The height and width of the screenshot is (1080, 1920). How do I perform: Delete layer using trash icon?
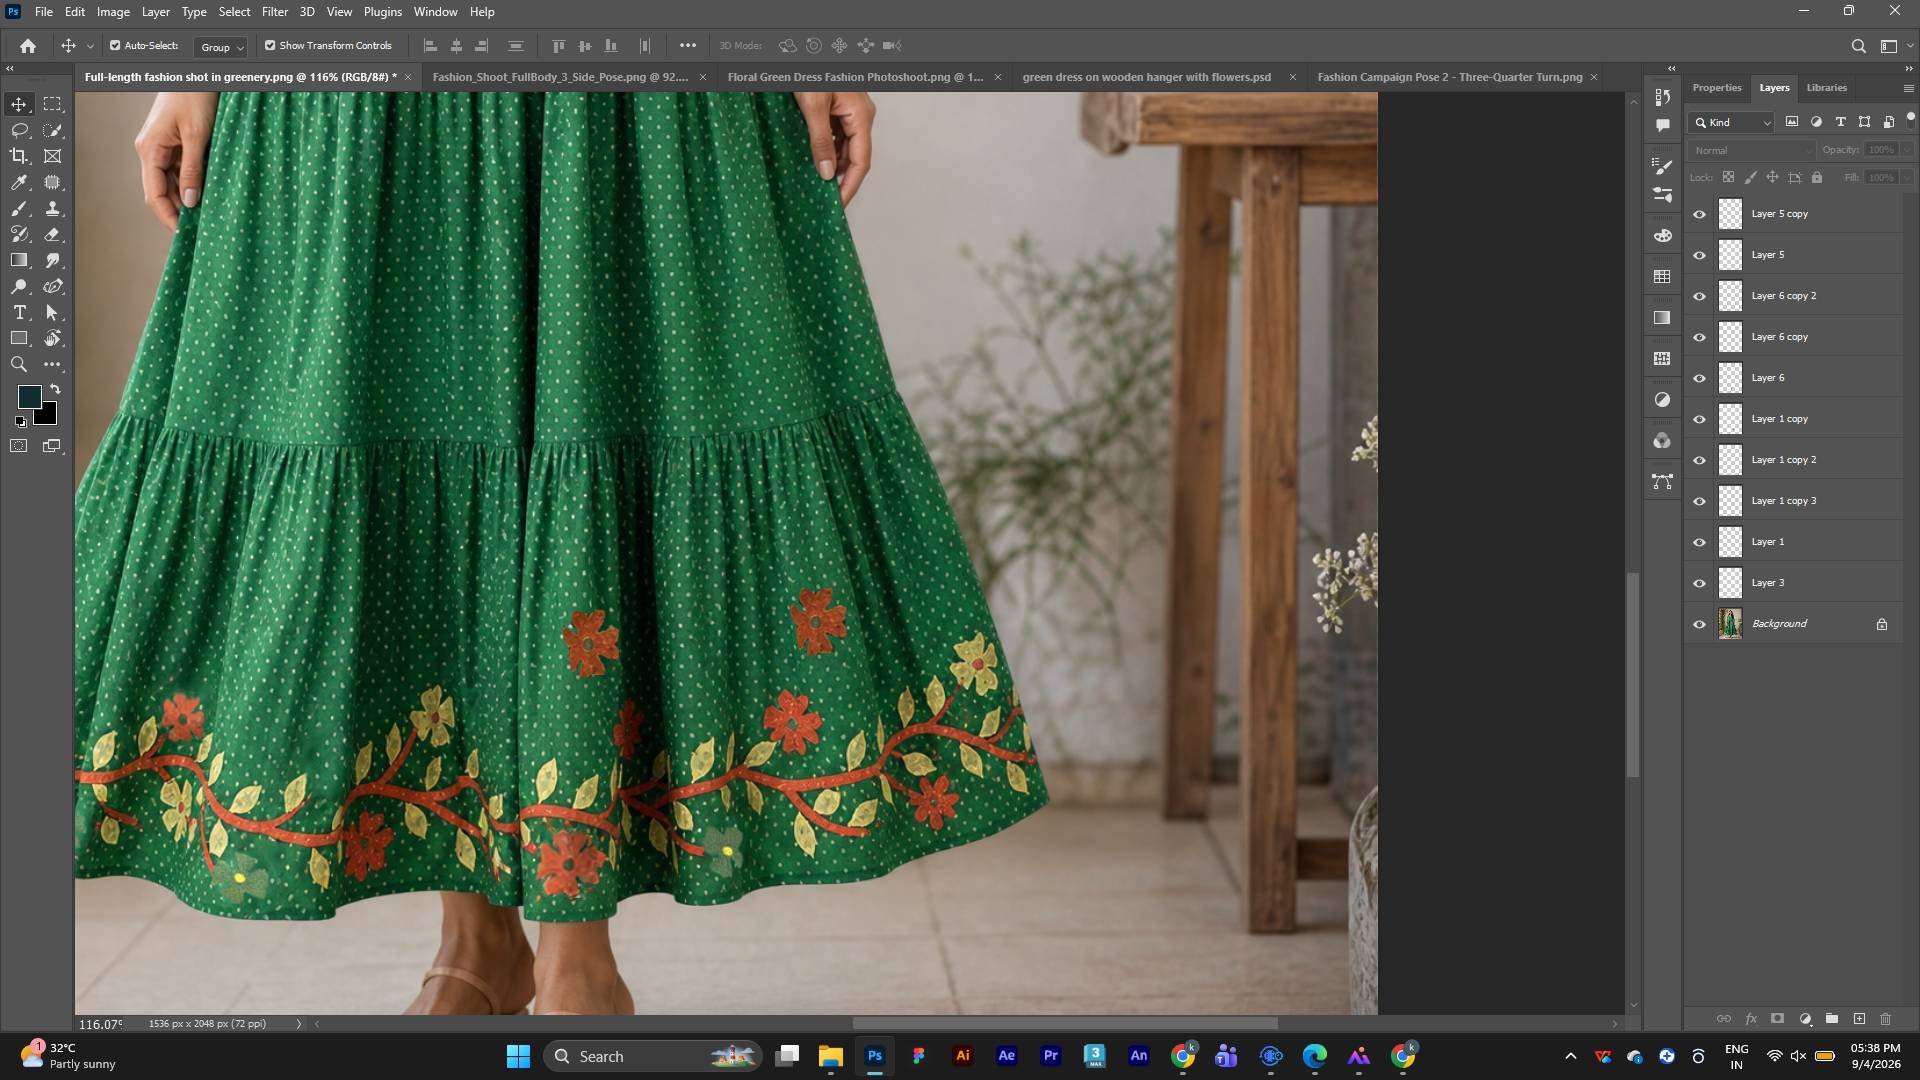click(1886, 1019)
